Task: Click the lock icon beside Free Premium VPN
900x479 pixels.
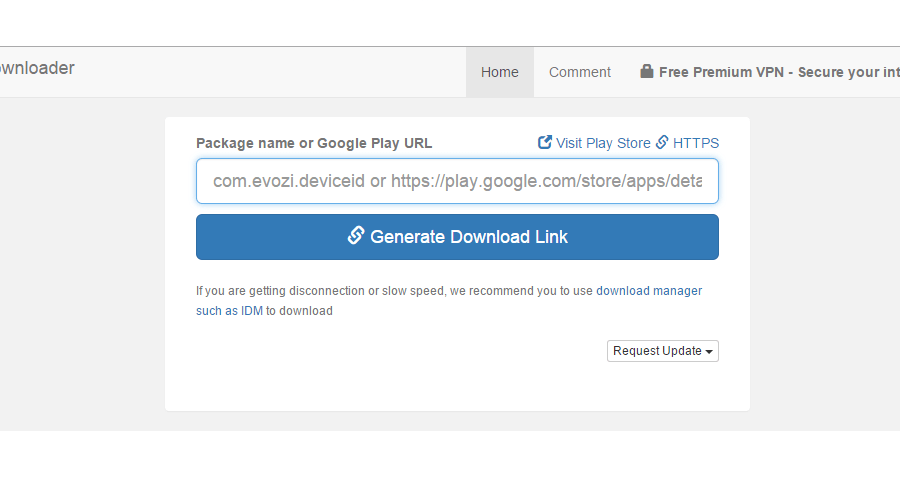Action: click(647, 72)
